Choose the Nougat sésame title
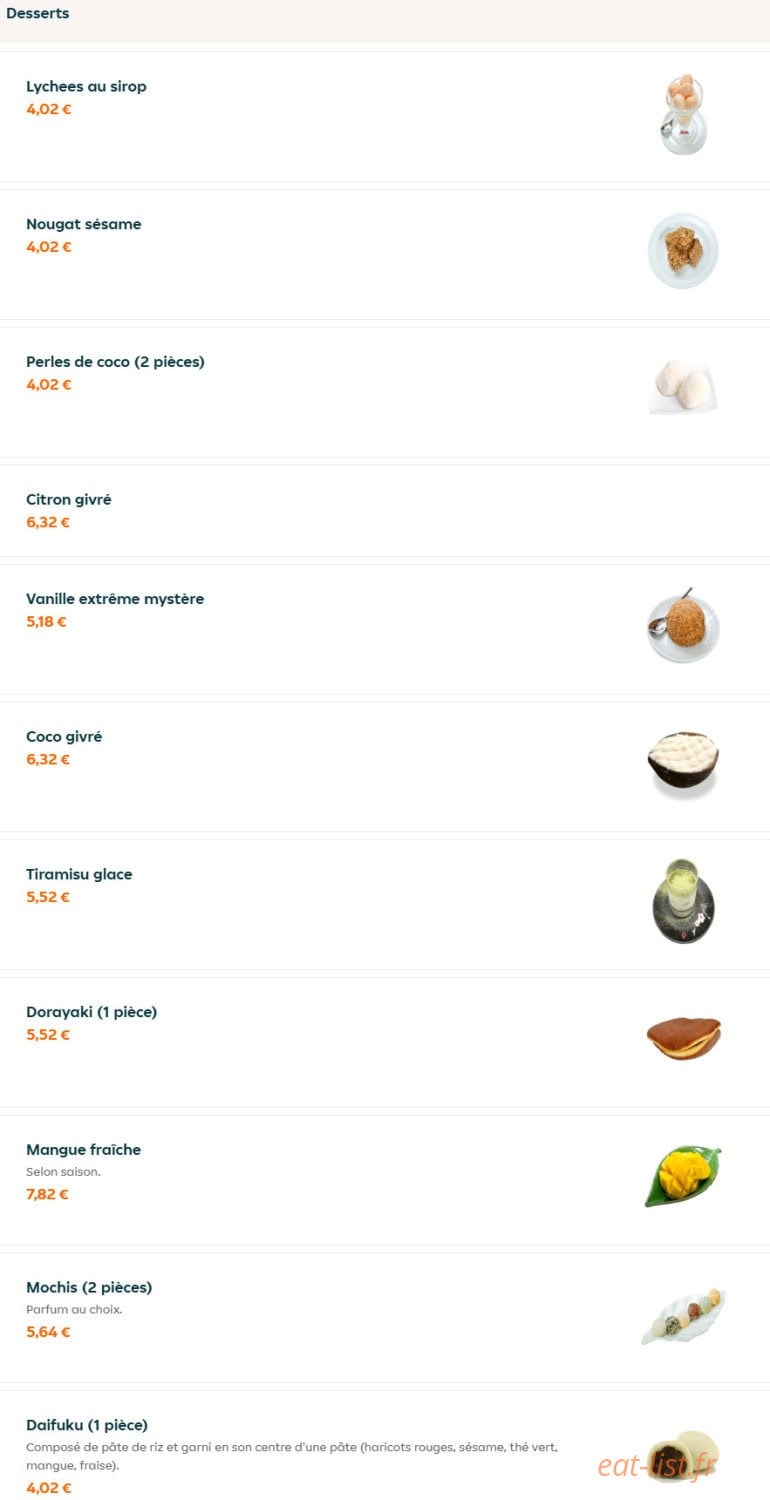The image size is (770, 1500). pos(84,224)
